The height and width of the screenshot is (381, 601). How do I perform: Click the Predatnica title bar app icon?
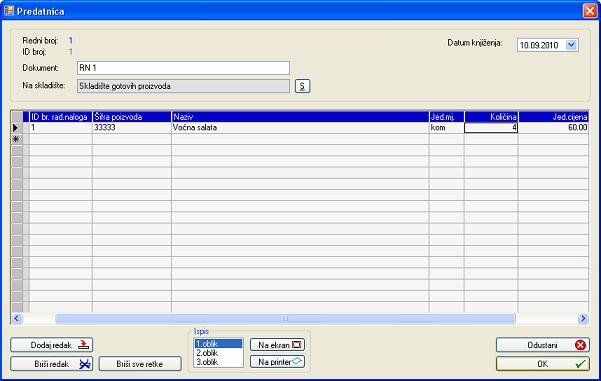8,11
